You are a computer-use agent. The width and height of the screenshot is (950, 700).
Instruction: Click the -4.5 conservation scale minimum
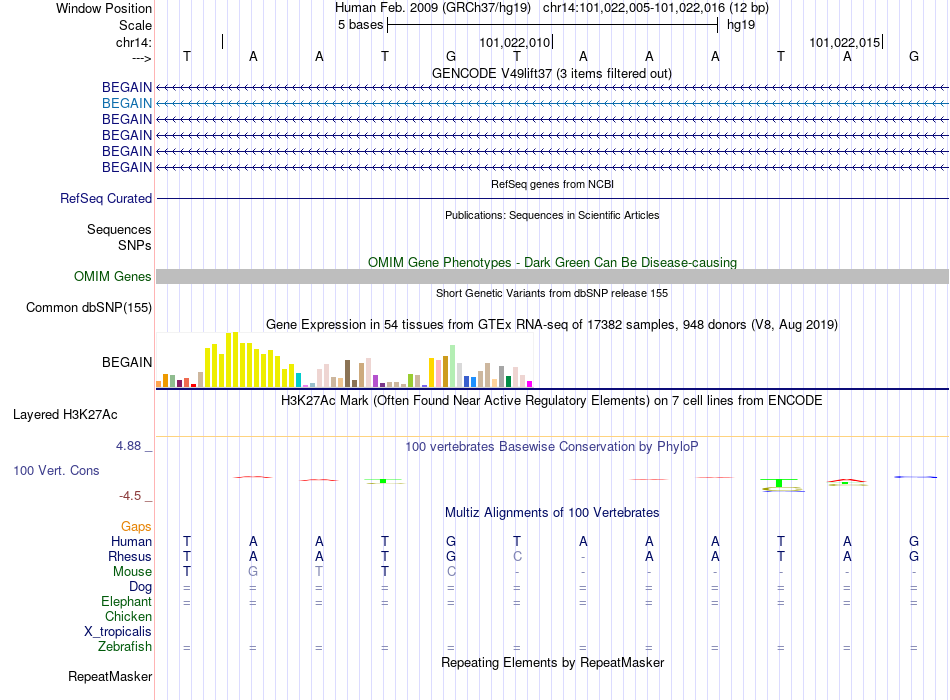click(130, 496)
